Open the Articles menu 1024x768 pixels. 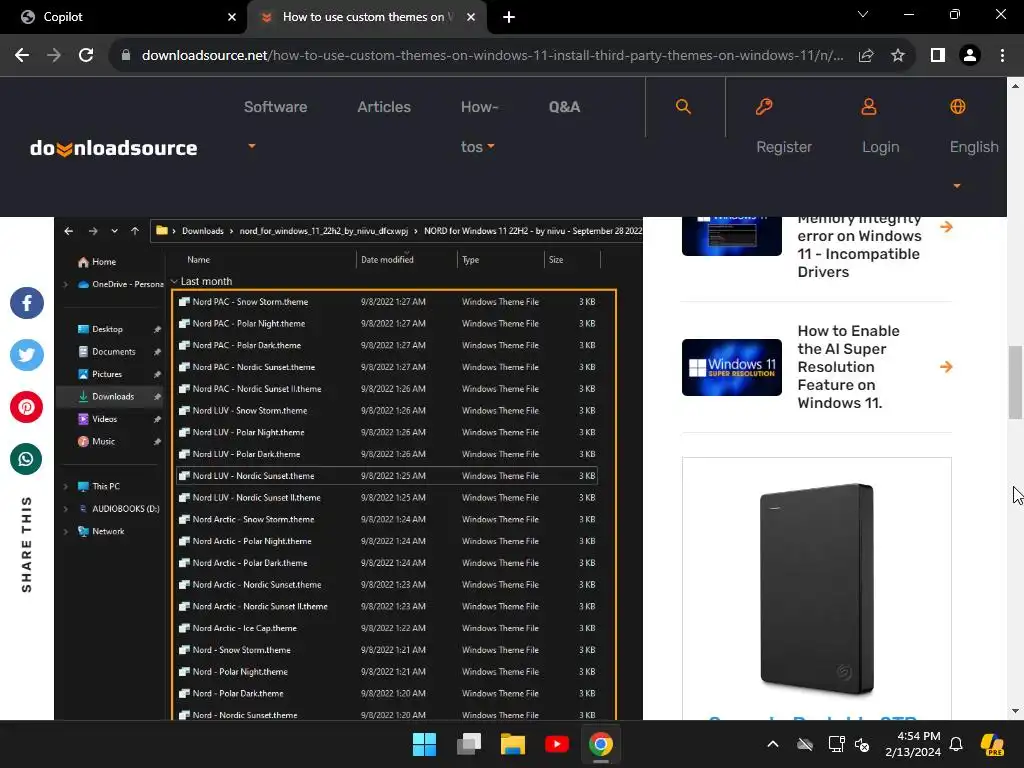tap(384, 107)
